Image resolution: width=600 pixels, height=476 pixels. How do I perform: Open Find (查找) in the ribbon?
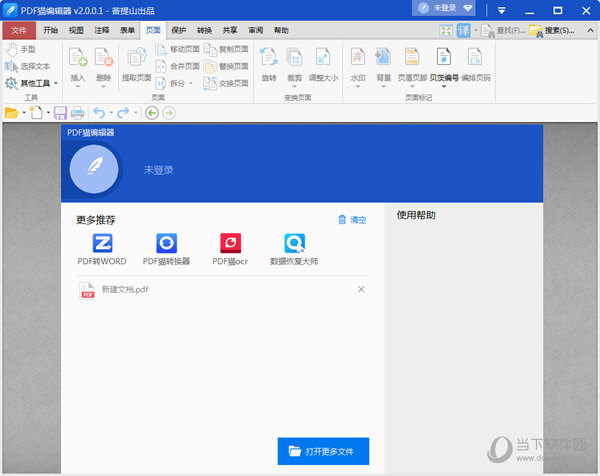tap(503, 31)
